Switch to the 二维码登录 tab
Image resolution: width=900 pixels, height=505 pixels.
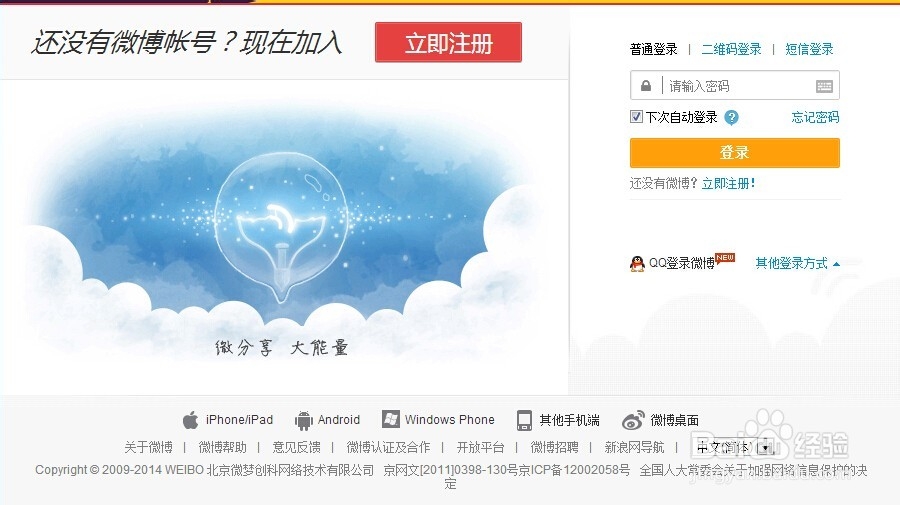pyautogui.click(x=731, y=49)
